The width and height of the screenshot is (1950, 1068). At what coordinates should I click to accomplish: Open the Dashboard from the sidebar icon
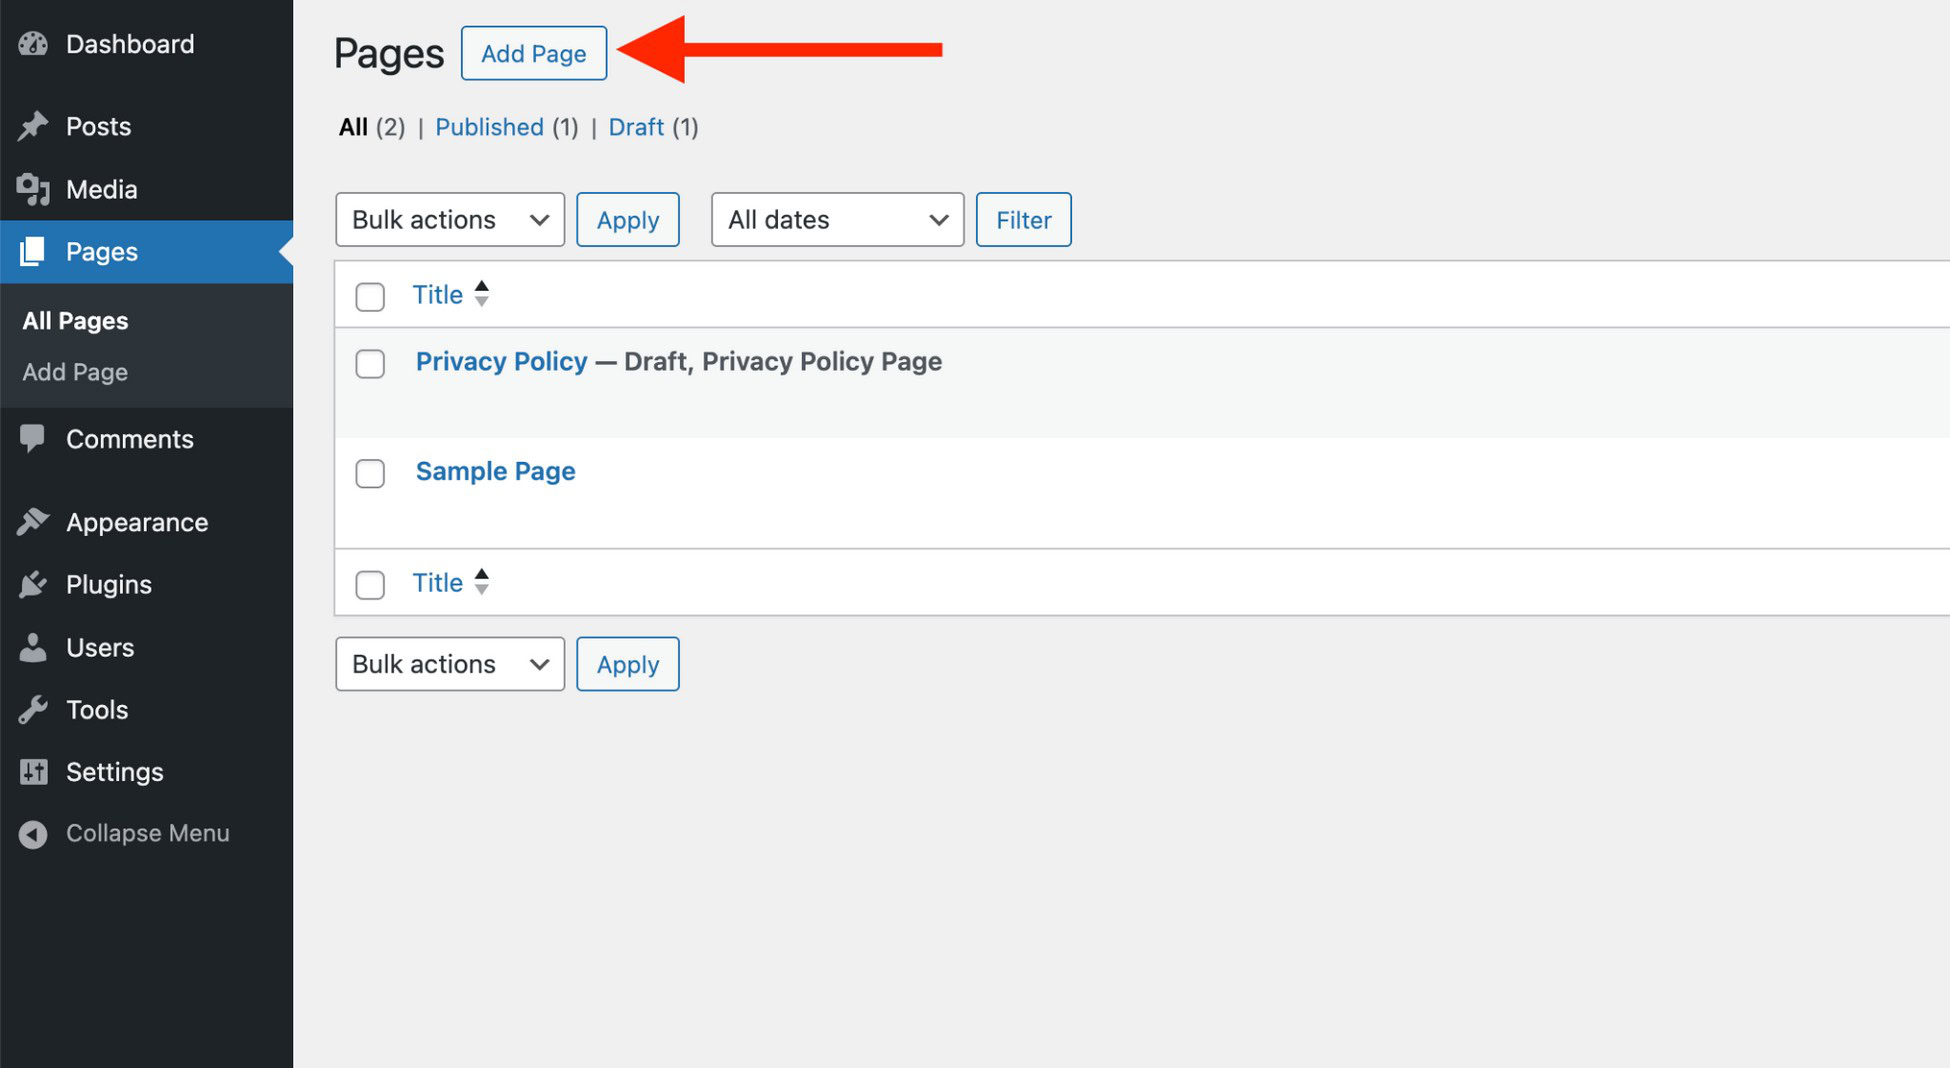[33, 43]
